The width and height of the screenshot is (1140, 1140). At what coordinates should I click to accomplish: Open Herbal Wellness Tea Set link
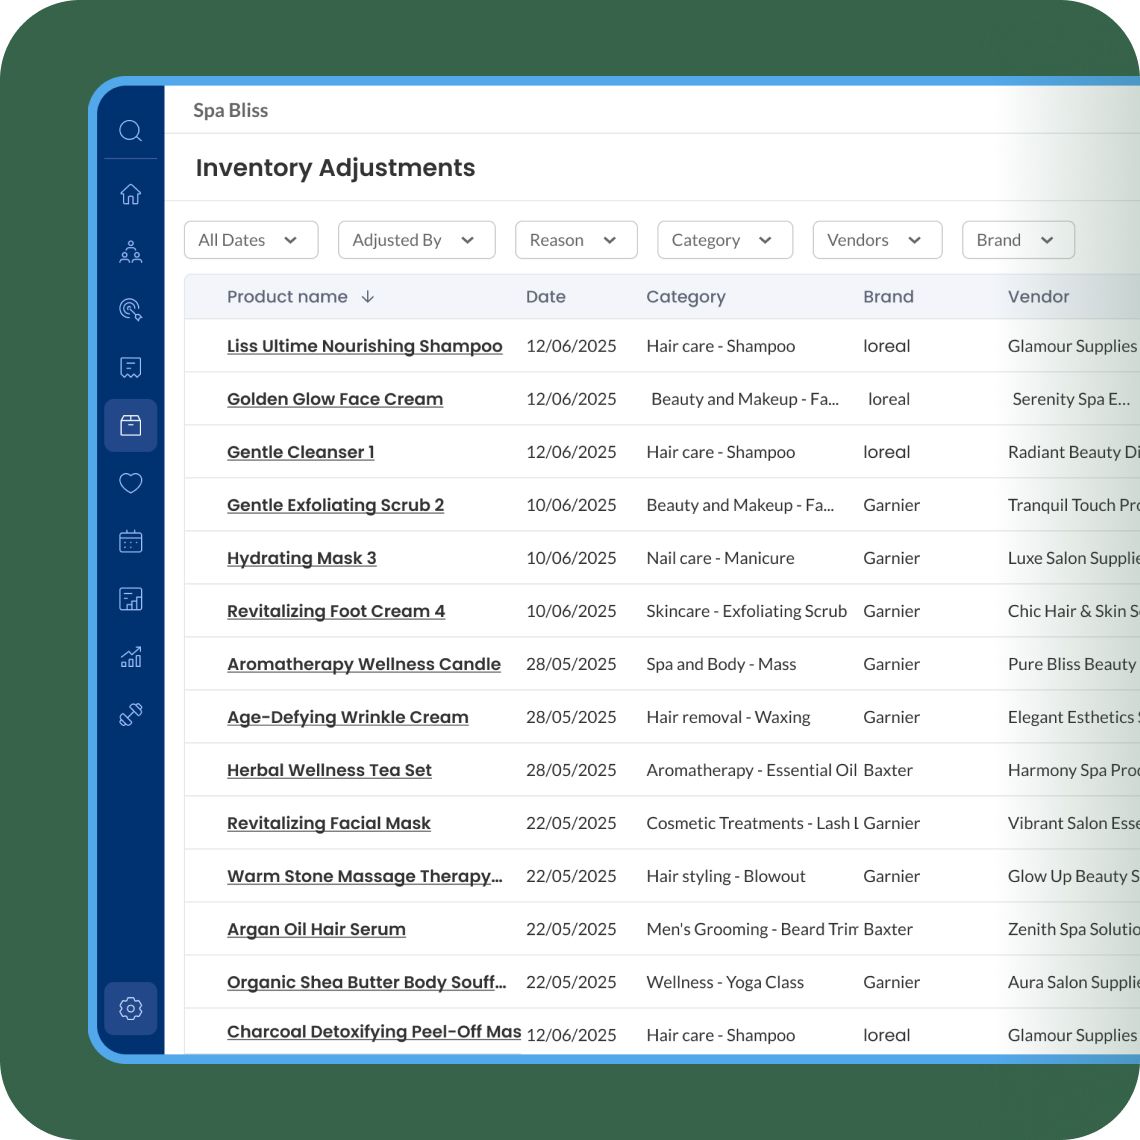[x=329, y=770]
